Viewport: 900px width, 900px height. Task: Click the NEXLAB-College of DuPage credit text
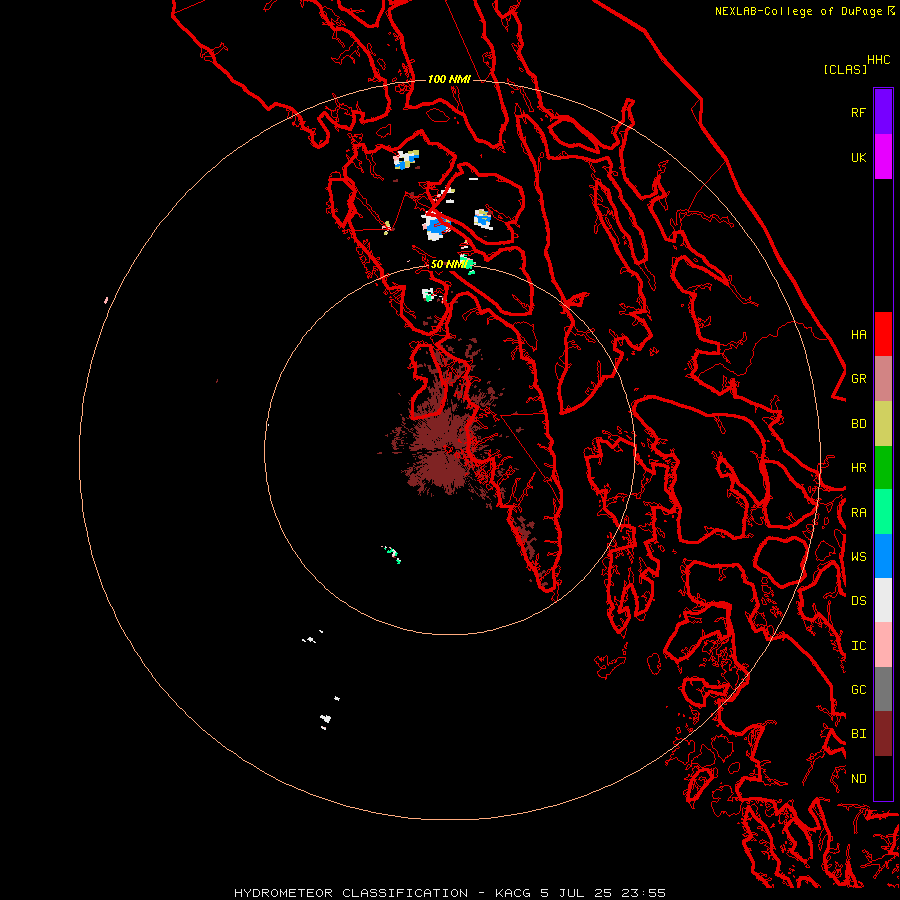tap(800, 11)
